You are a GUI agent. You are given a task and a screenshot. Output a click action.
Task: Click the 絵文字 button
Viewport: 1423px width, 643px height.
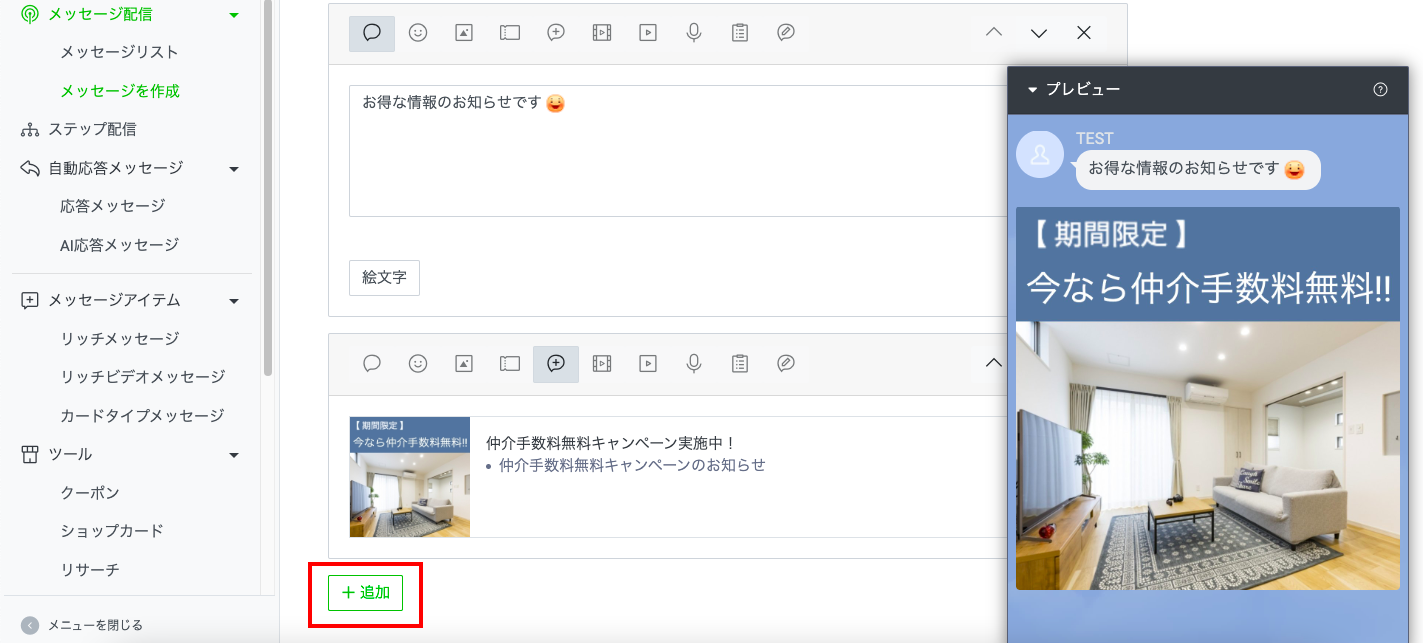(x=384, y=278)
